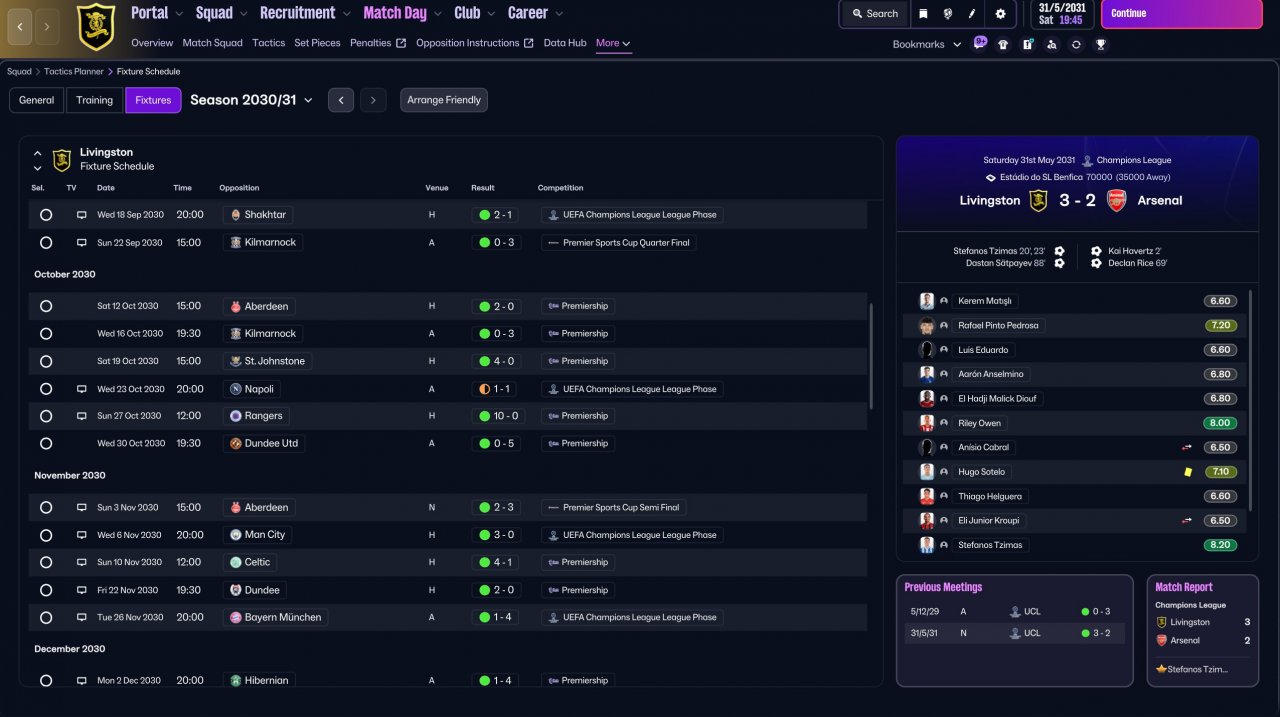Select the Shakhtar fixture radio button

click(46, 215)
